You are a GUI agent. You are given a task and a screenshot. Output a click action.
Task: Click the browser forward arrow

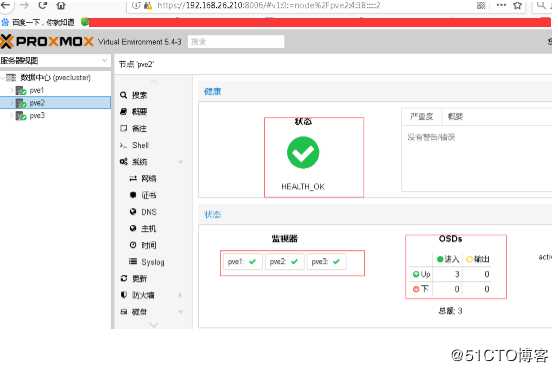pyautogui.click(x=24, y=5)
